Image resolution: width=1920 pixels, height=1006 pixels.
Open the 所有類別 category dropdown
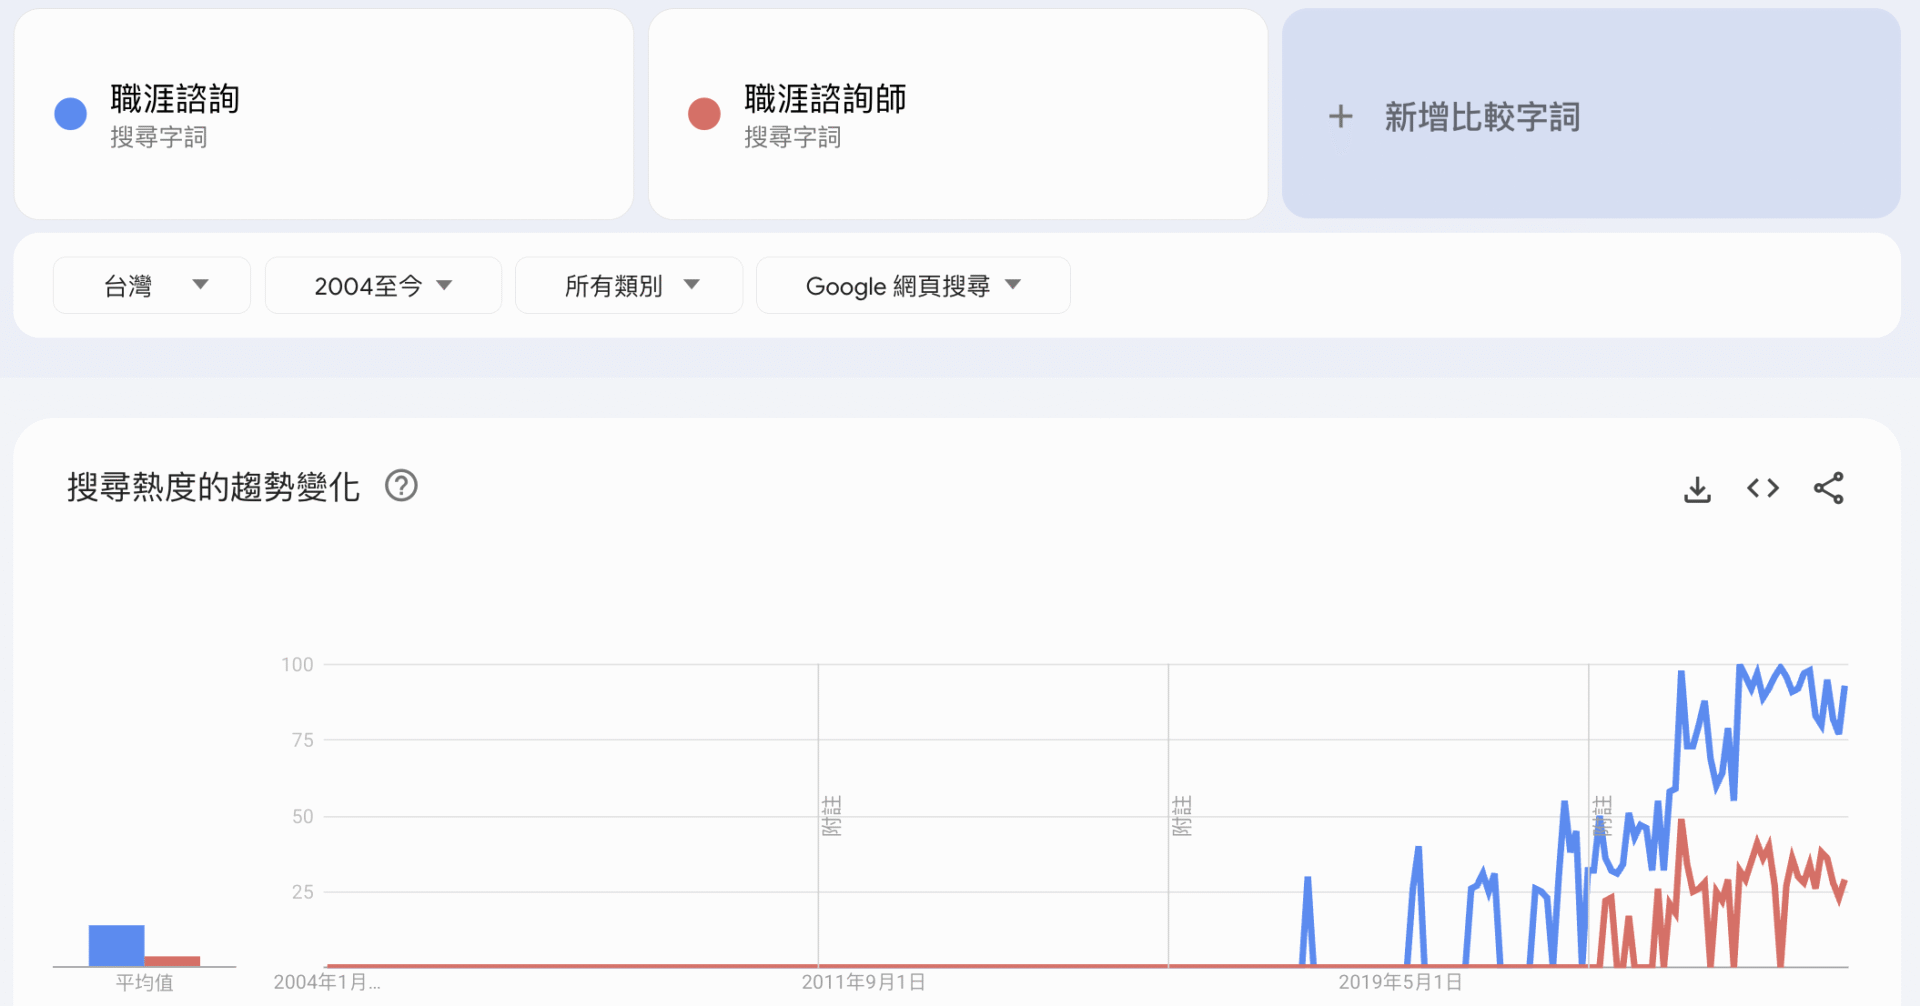click(x=628, y=285)
